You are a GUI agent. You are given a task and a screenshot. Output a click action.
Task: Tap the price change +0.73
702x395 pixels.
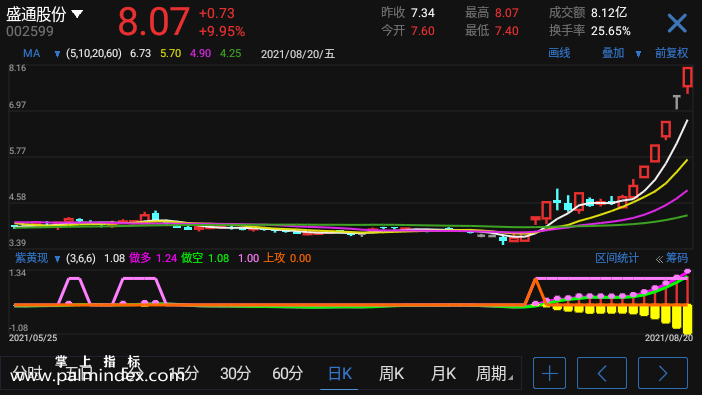[217, 13]
